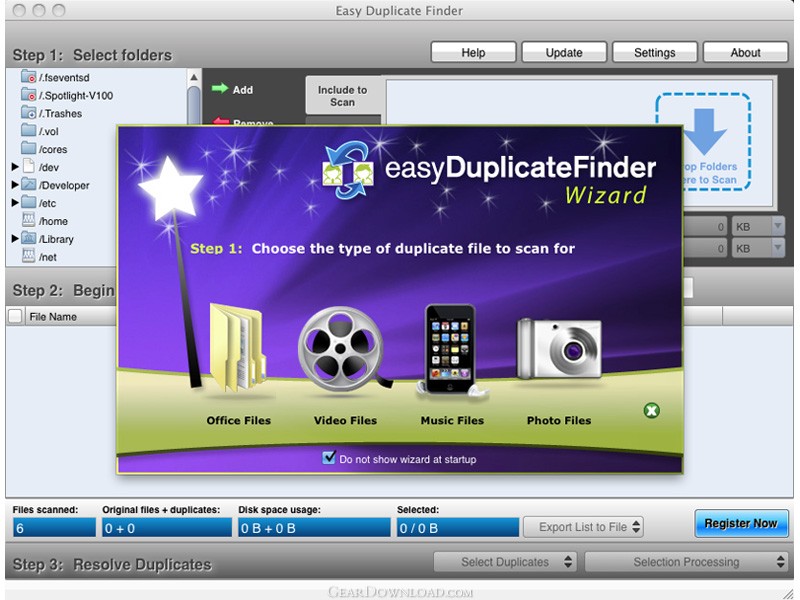Expand the /Developer folder
Image resolution: width=800 pixels, height=600 pixels.
point(15,184)
